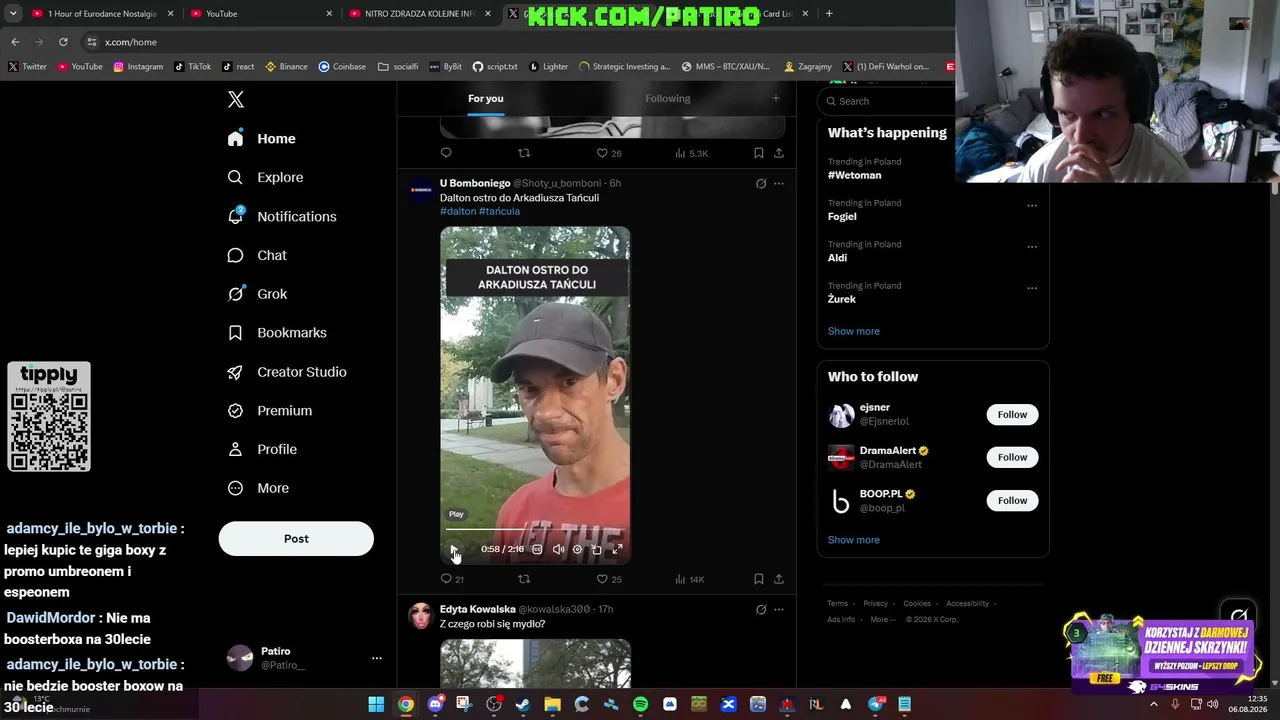
Task: Reload the page with the refresh button
Action: click(x=63, y=42)
